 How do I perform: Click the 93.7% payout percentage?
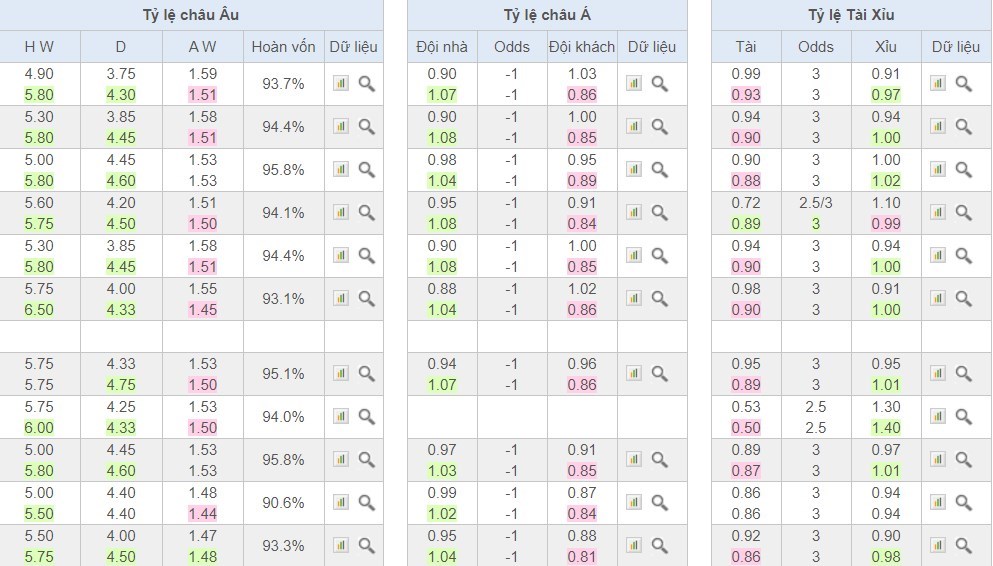click(283, 84)
